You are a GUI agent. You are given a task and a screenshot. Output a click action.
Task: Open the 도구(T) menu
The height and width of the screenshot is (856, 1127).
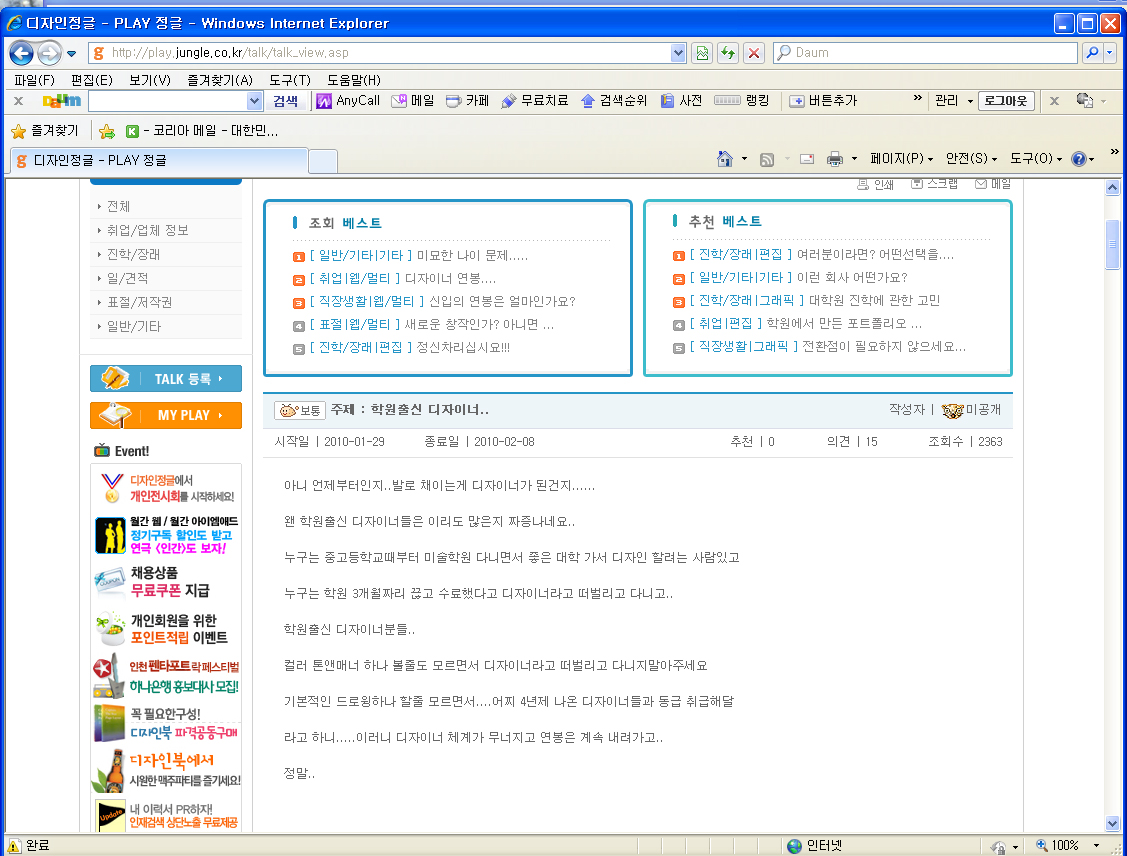coord(290,80)
